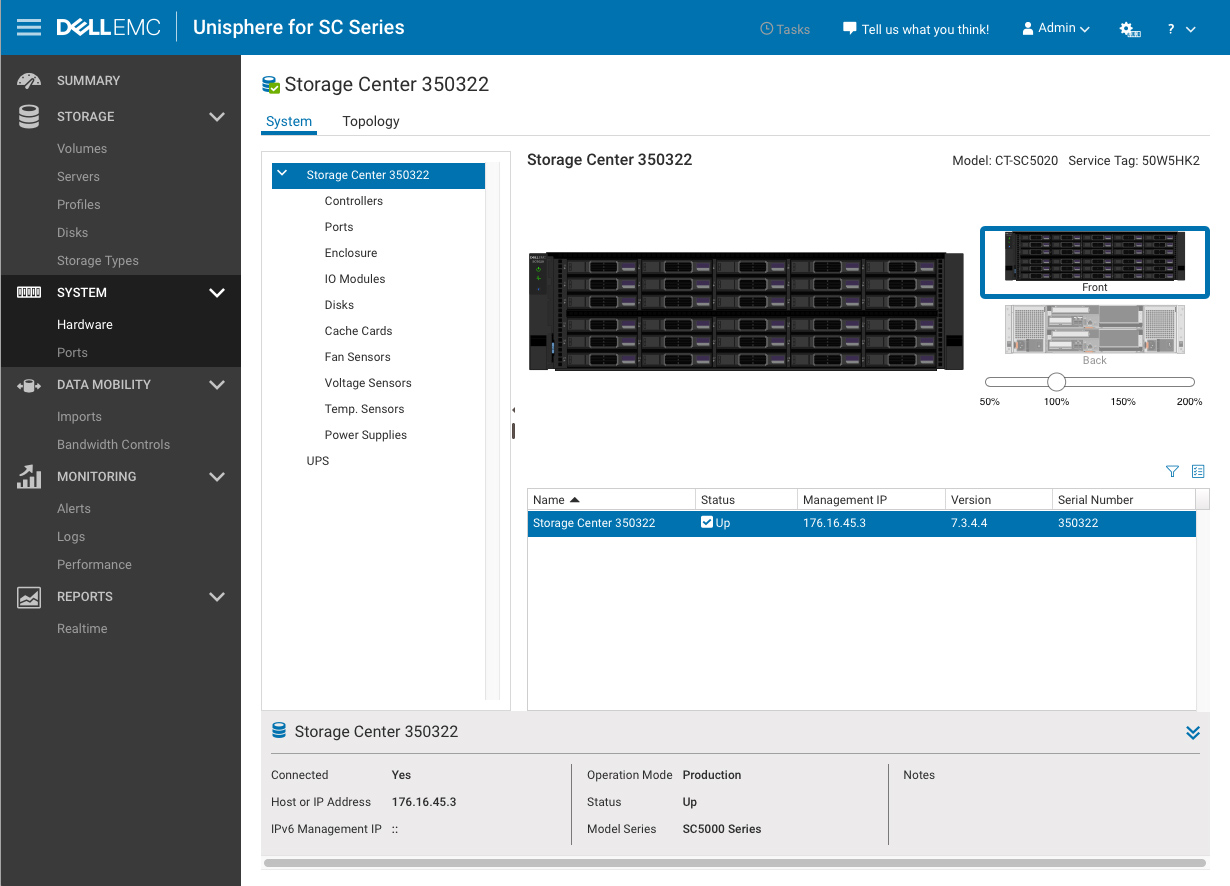1230x886 pixels.
Task: Select the Front view thumbnail
Action: click(x=1095, y=262)
